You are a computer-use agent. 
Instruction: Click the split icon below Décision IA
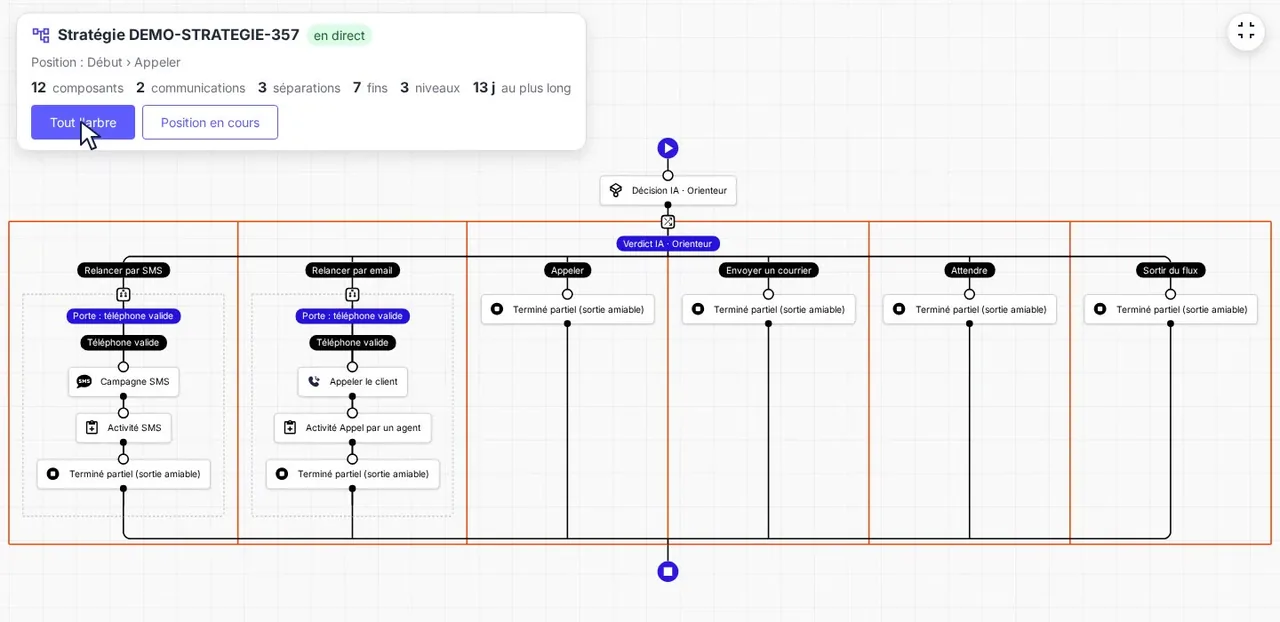[x=668, y=222]
